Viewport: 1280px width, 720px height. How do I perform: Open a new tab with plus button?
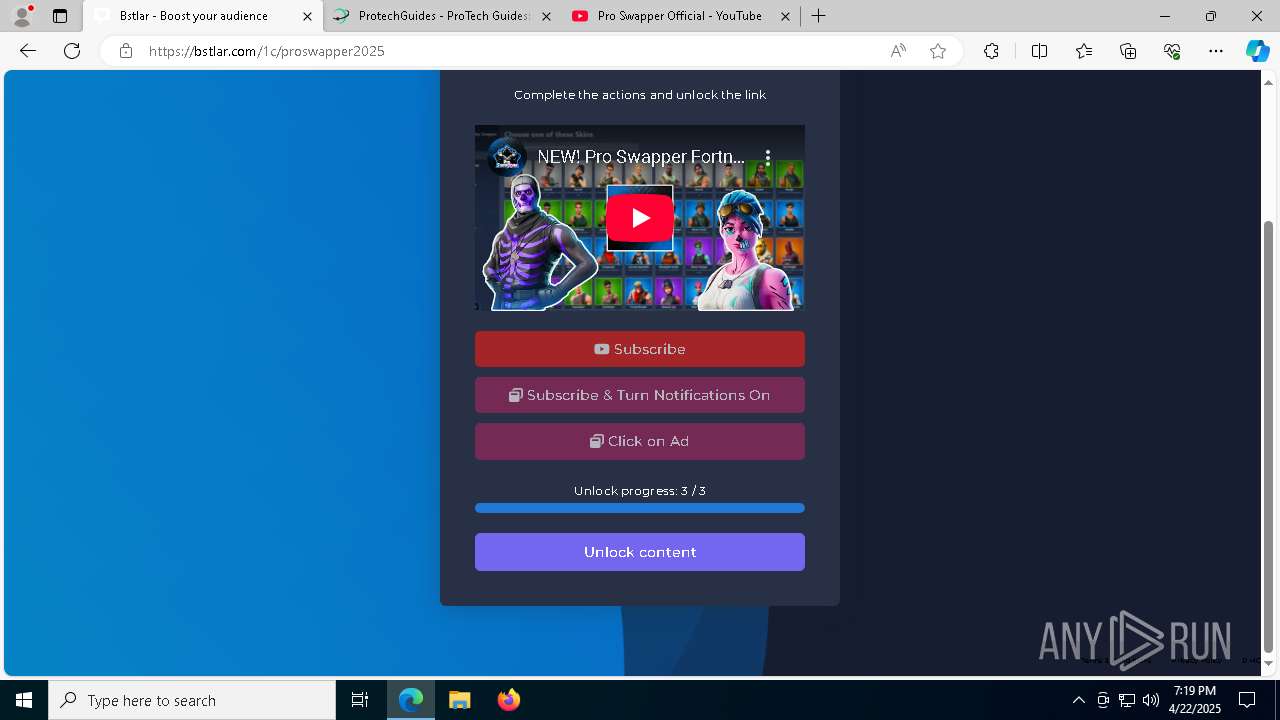[819, 16]
